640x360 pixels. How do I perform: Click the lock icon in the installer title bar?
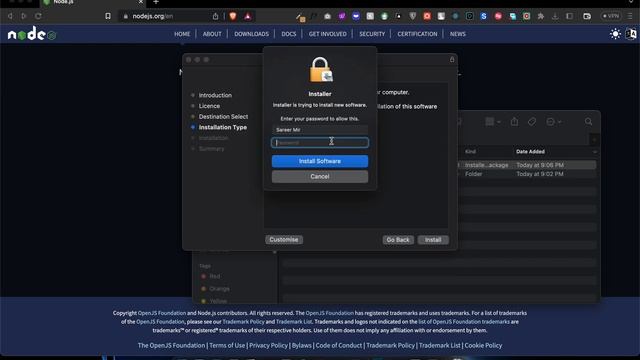tap(452, 60)
